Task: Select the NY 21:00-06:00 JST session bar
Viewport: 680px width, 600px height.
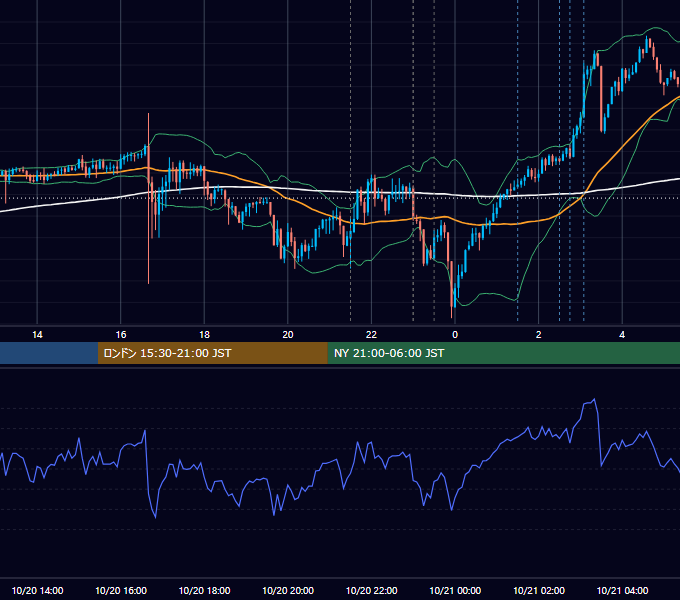Action: pyautogui.click(x=503, y=353)
